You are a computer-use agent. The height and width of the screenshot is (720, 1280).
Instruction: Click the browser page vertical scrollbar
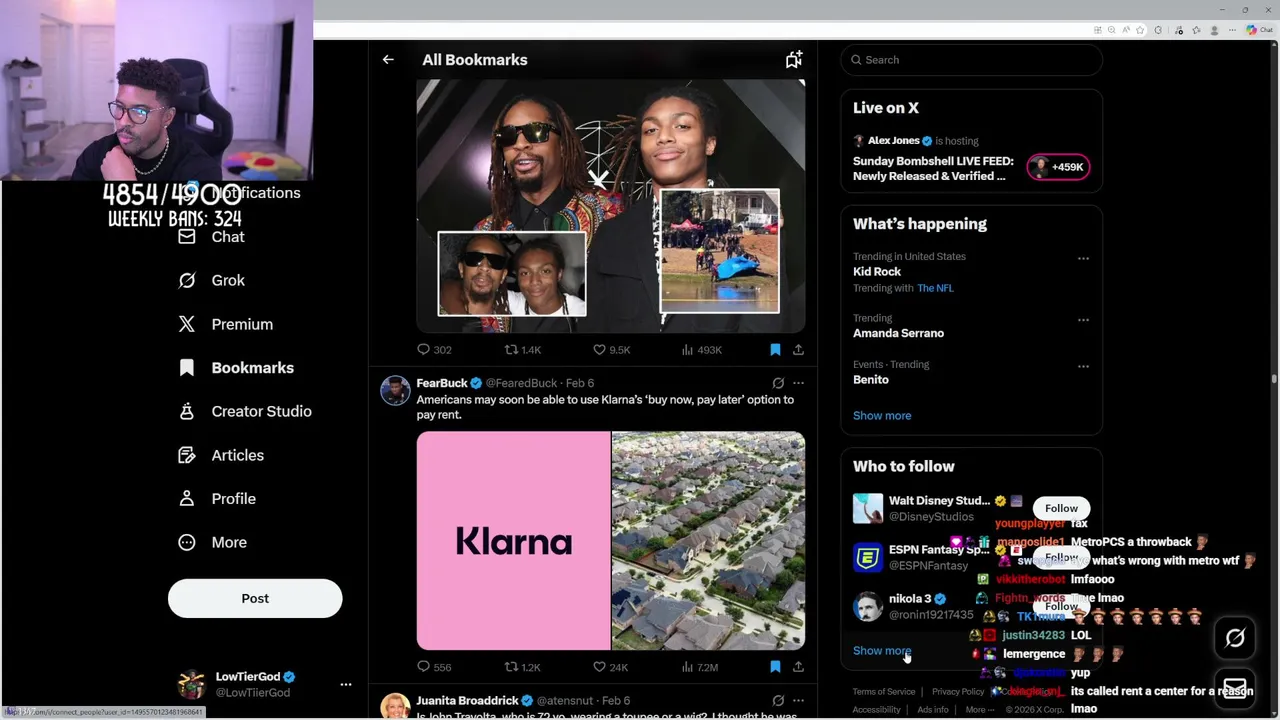(1274, 380)
